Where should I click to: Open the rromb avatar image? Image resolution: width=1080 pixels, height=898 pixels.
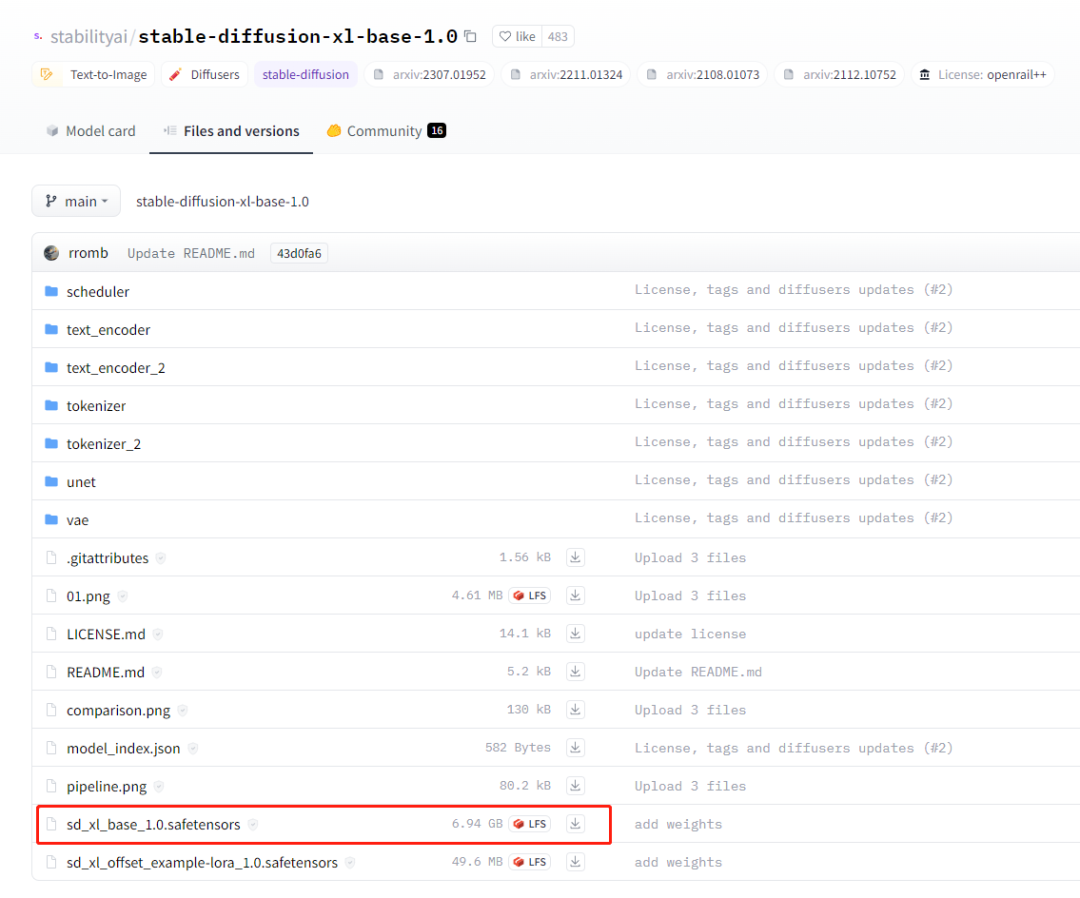[x=52, y=253]
